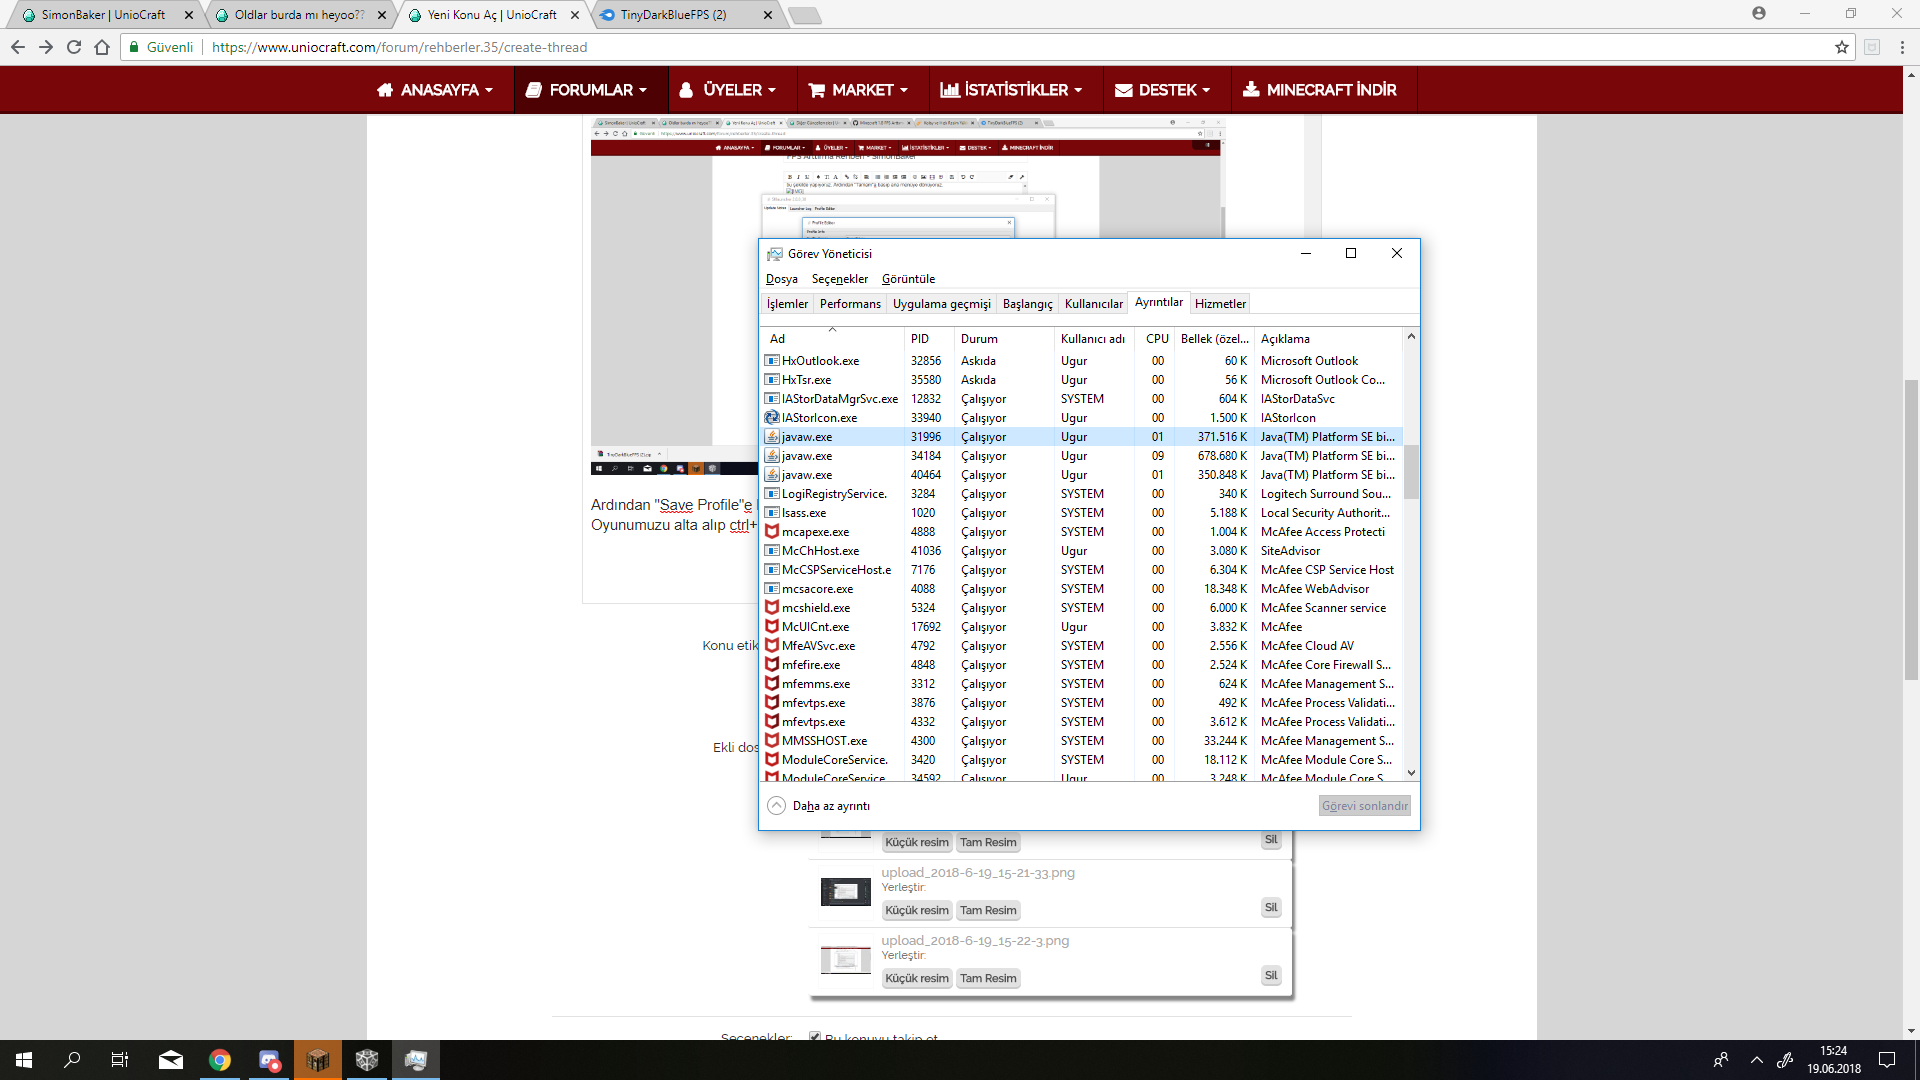
Task: Collapse Task Manager with Daha az ayrıntı
Action: 819,806
